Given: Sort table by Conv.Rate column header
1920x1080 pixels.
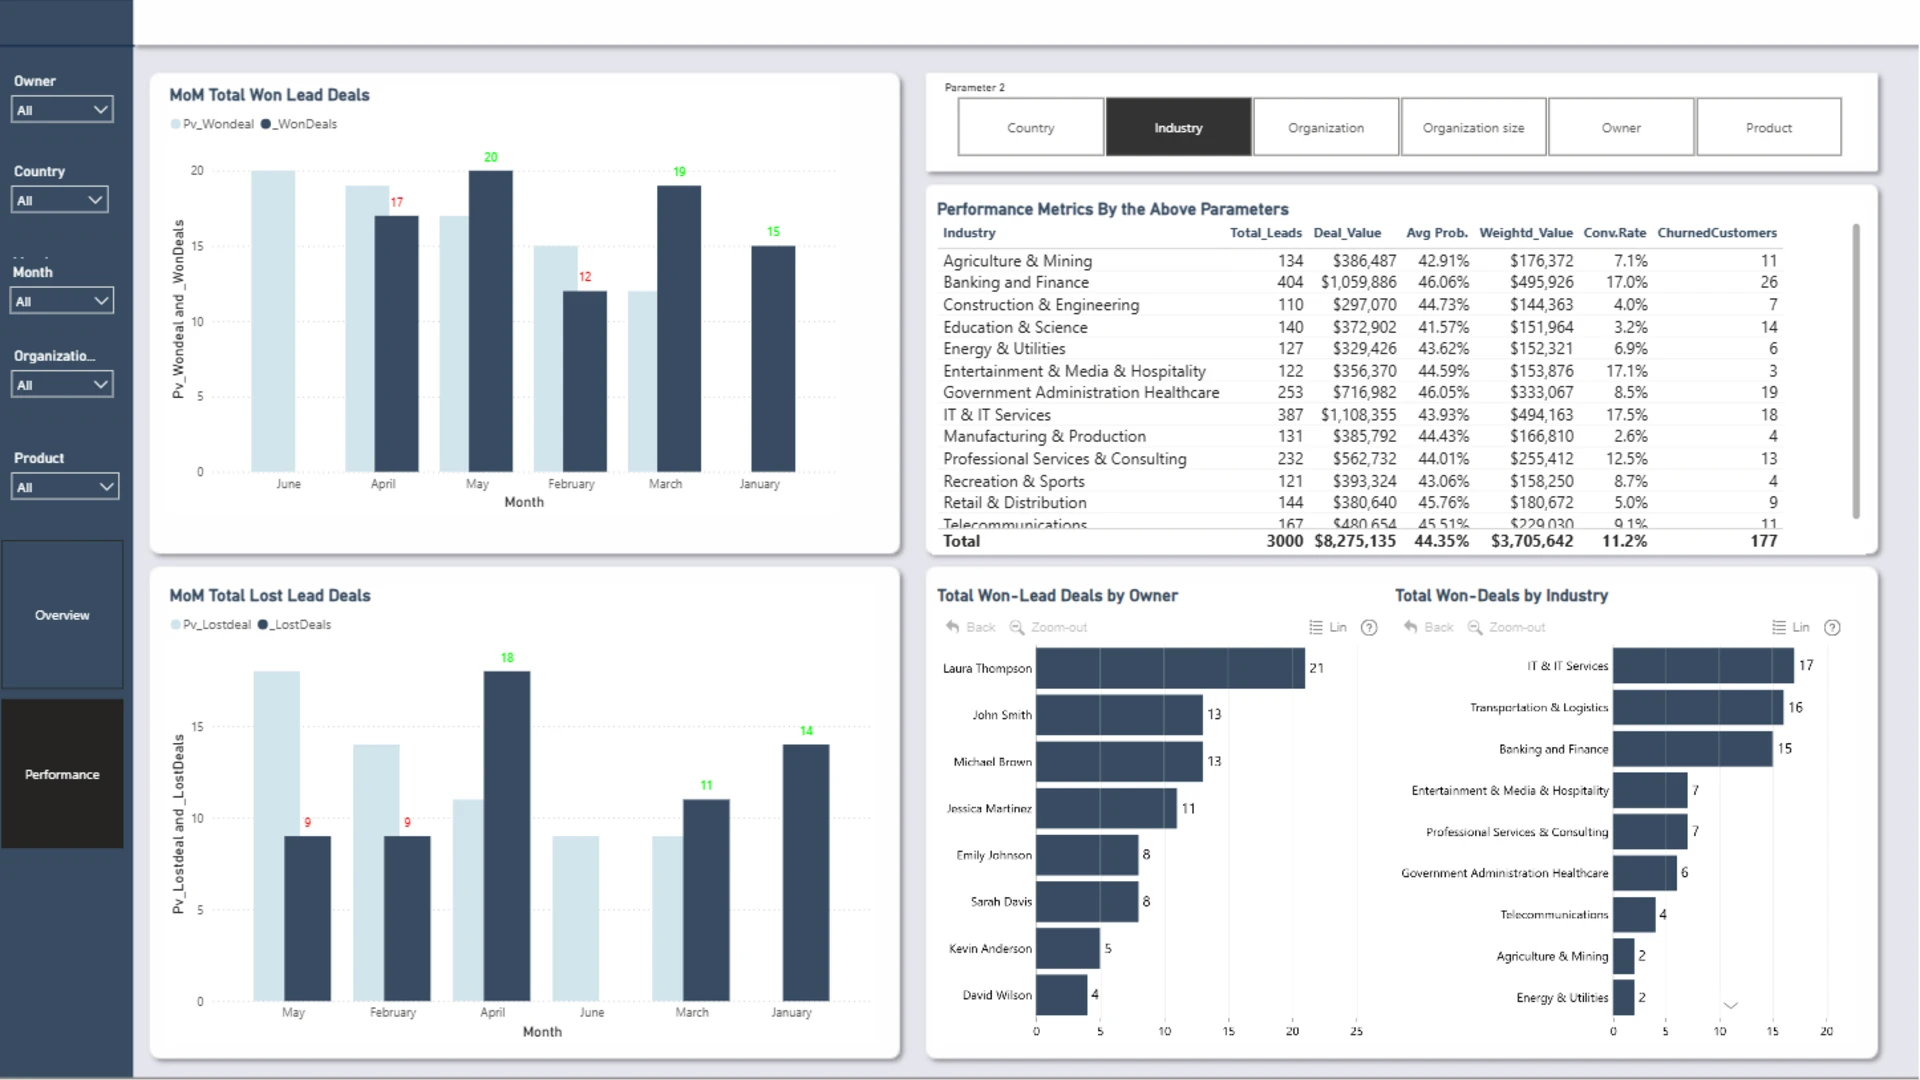Looking at the screenshot, I should point(1614,233).
